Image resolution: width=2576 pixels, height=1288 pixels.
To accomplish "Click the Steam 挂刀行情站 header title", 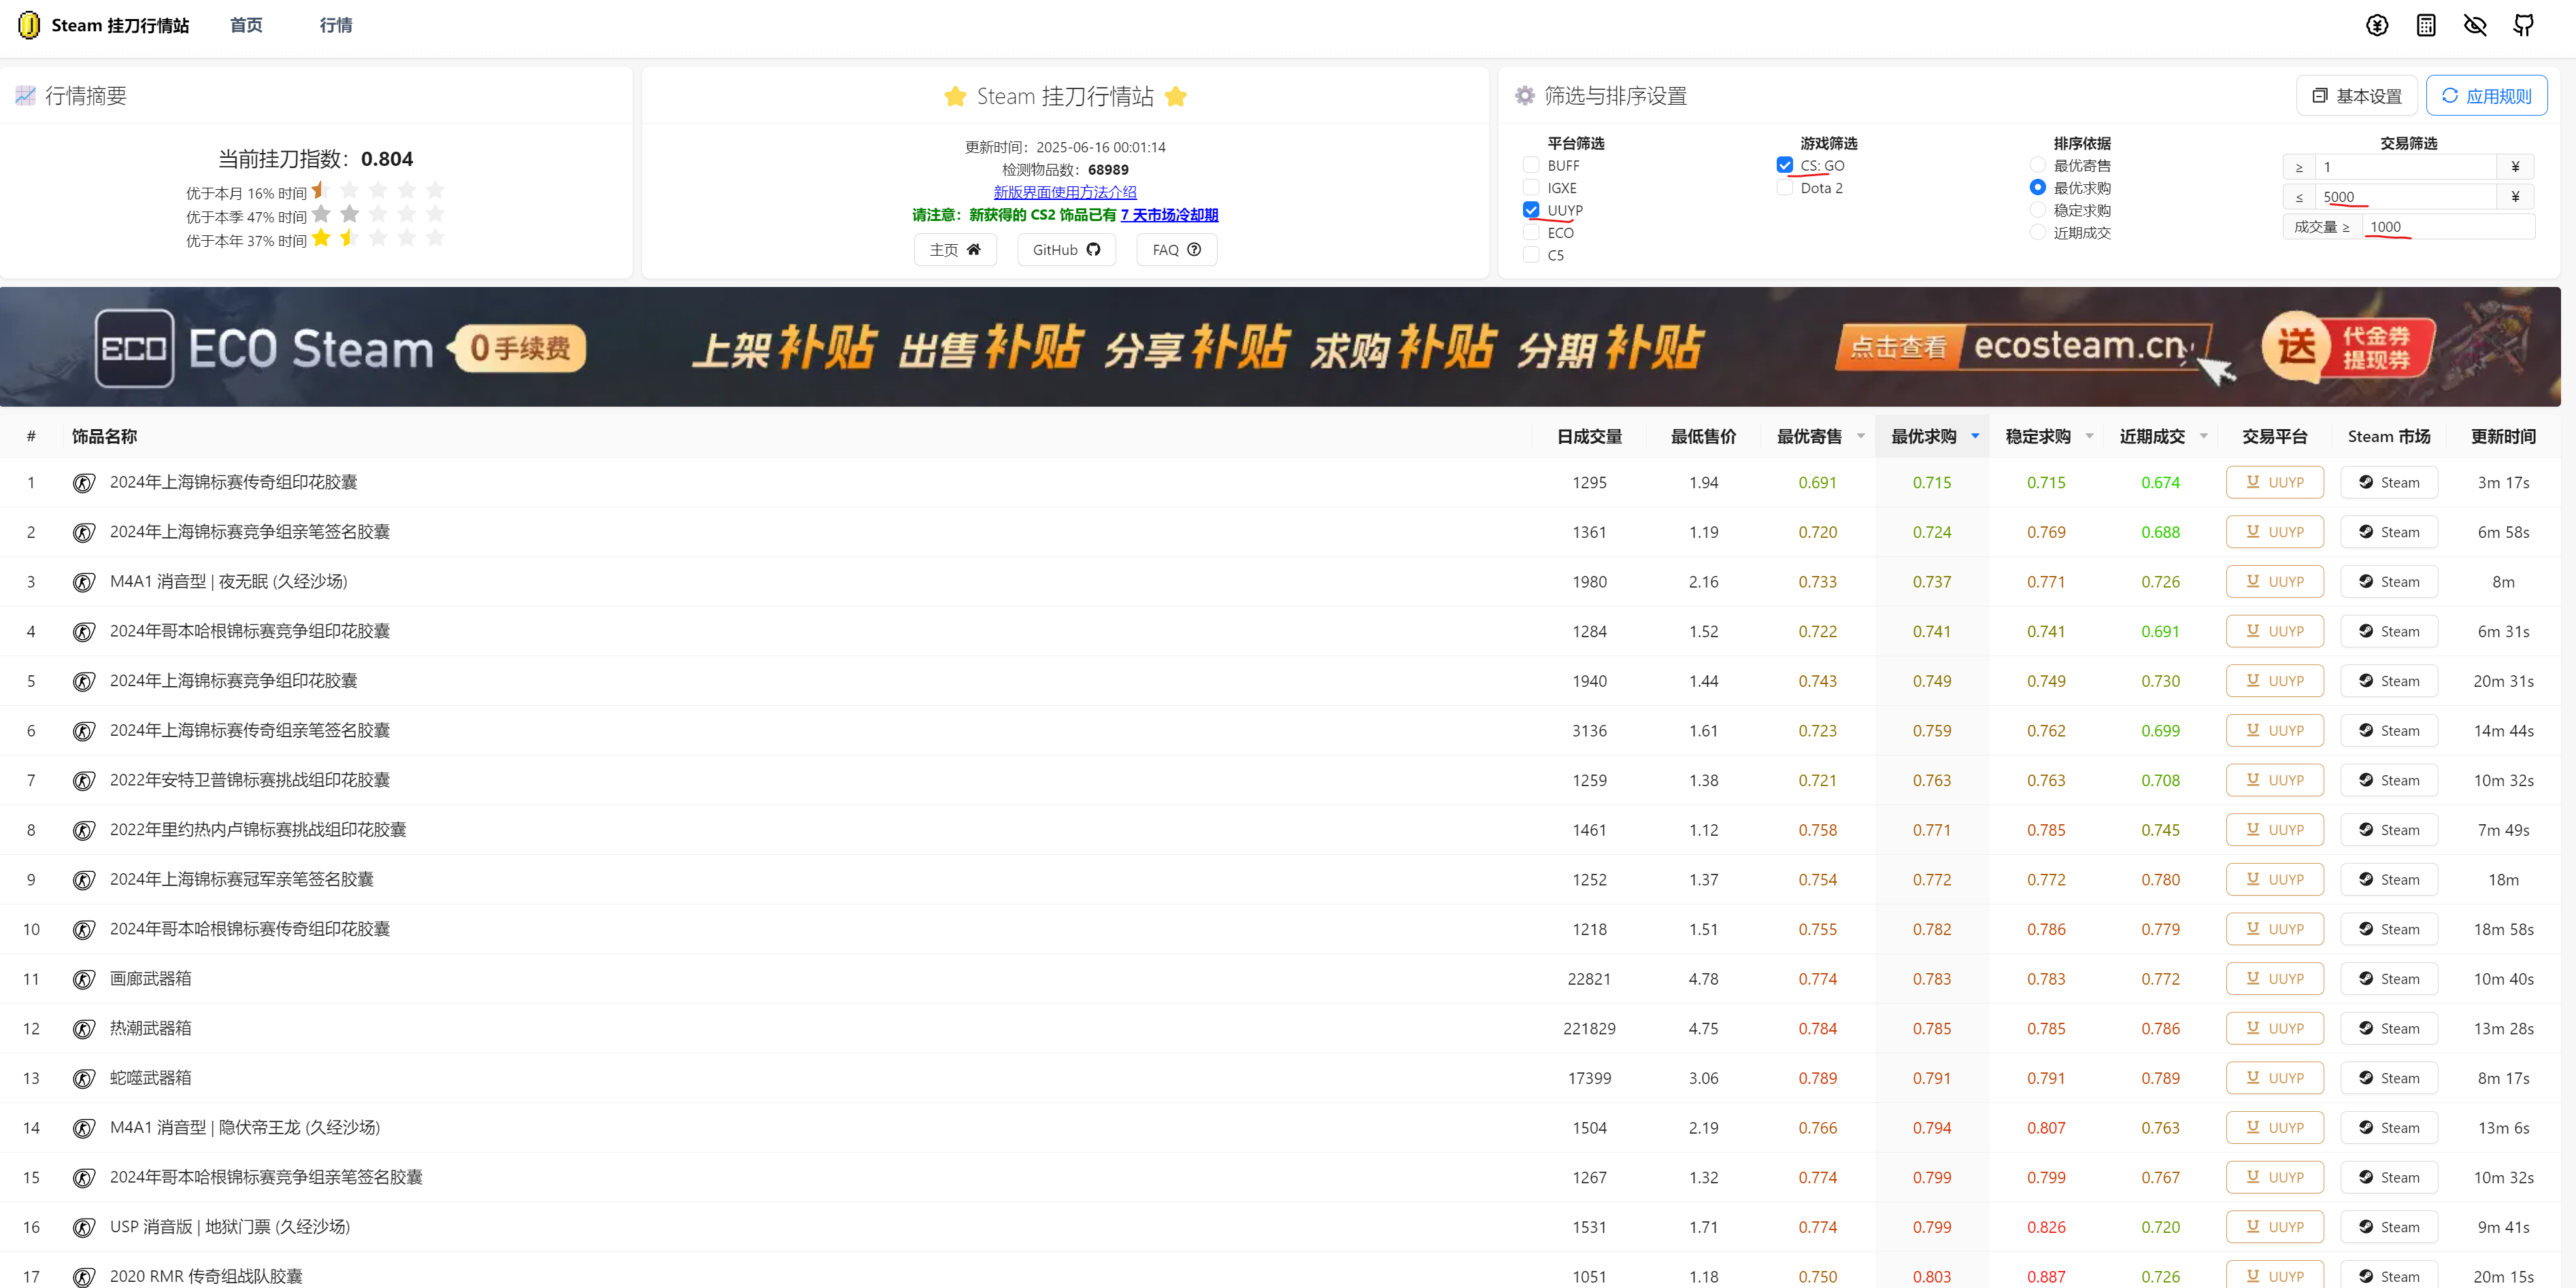I will [x=120, y=25].
